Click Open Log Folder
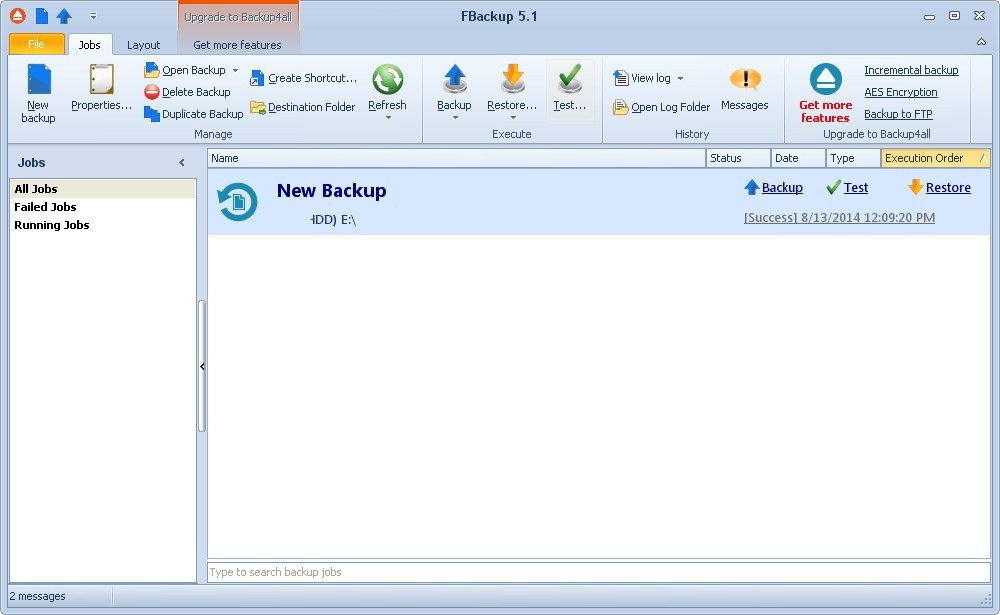The image size is (1000, 615). click(661, 107)
